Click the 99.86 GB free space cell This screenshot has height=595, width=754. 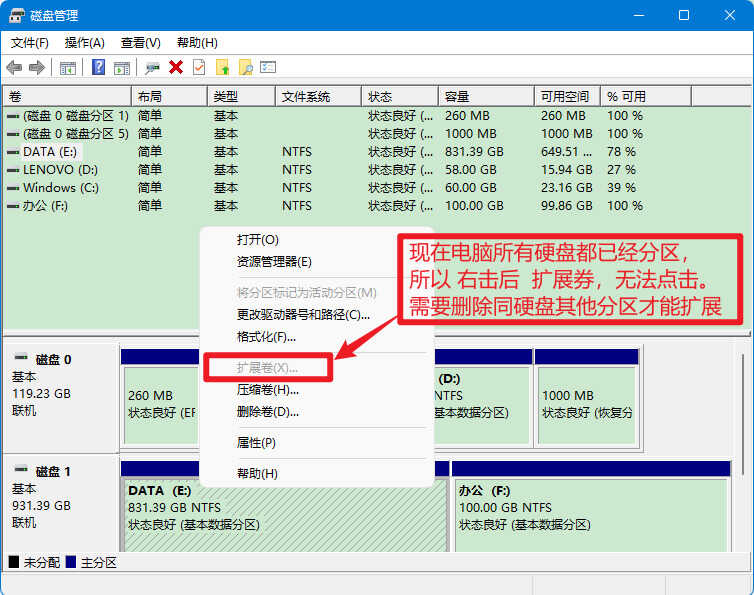point(566,206)
